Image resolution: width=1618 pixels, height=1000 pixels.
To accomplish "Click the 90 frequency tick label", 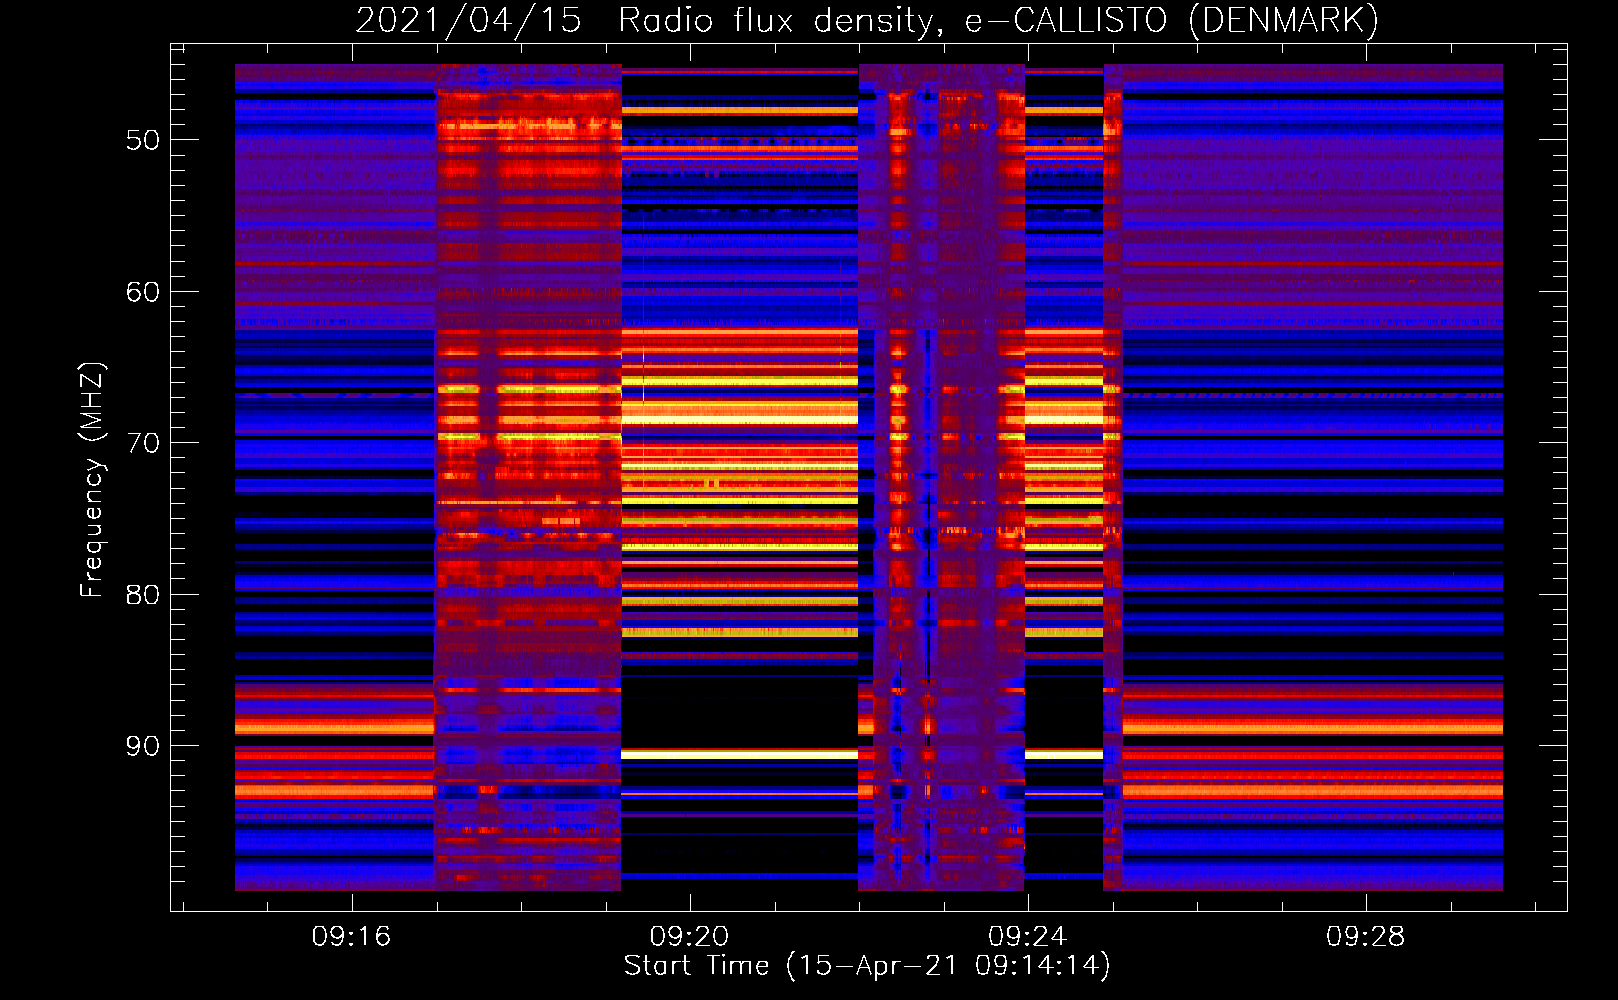I will 143,747.
